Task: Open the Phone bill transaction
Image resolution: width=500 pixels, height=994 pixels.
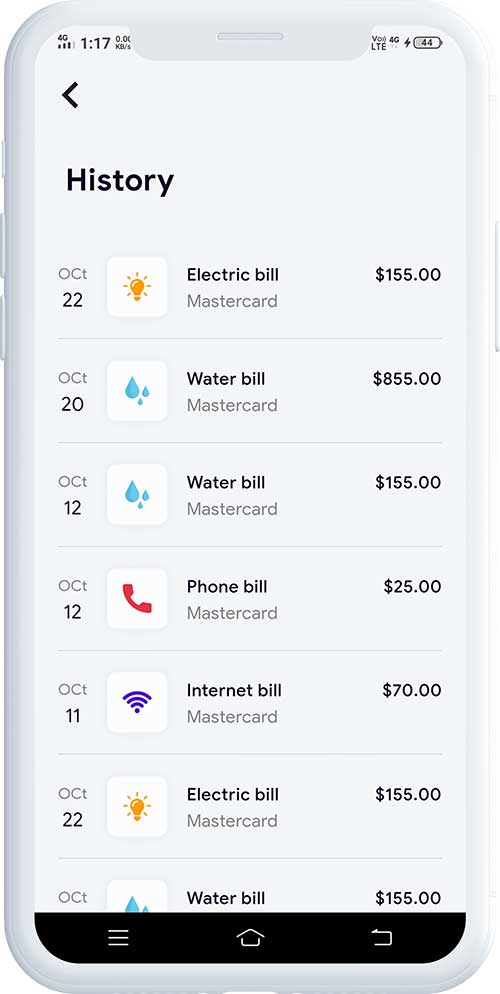Action: point(250,598)
